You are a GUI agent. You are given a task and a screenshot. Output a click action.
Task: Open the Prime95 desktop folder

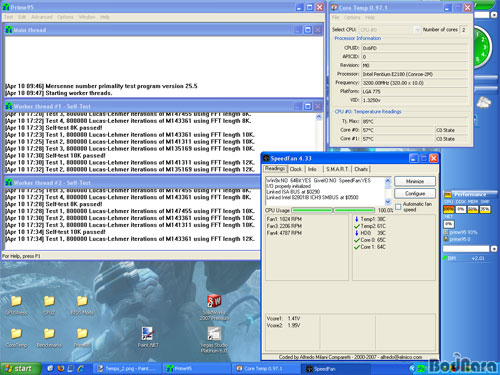[82, 338]
